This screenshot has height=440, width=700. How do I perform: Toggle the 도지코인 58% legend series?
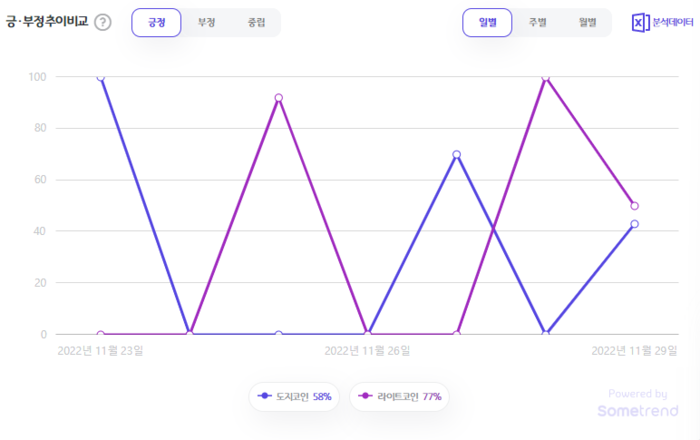(294, 396)
